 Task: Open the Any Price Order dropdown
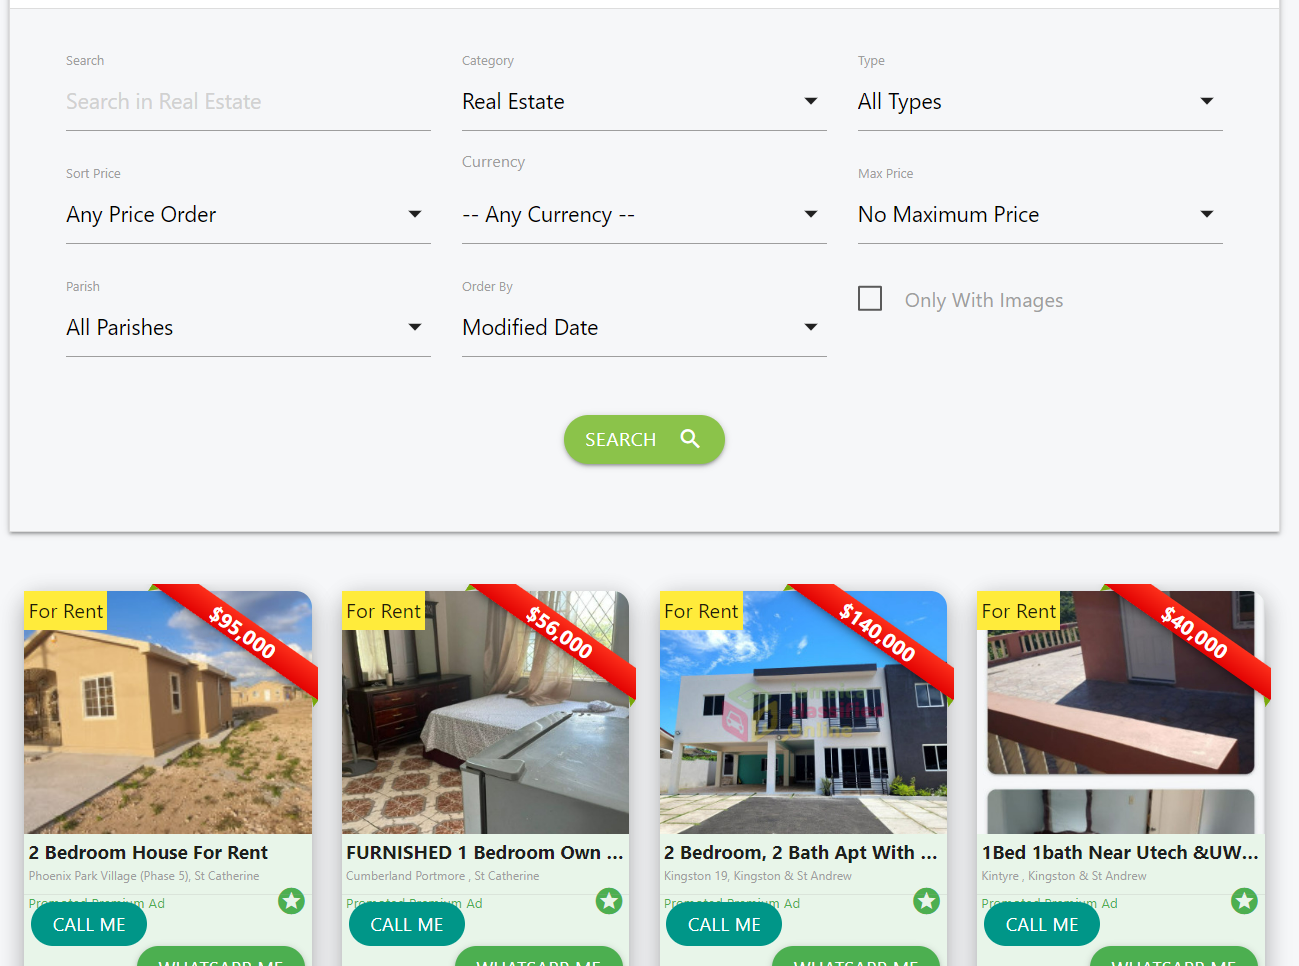(x=248, y=215)
